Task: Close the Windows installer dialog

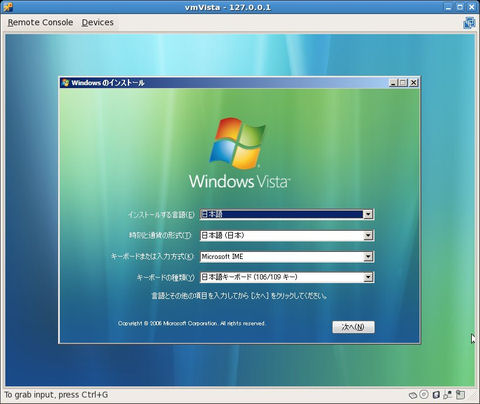Action: coord(413,83)
